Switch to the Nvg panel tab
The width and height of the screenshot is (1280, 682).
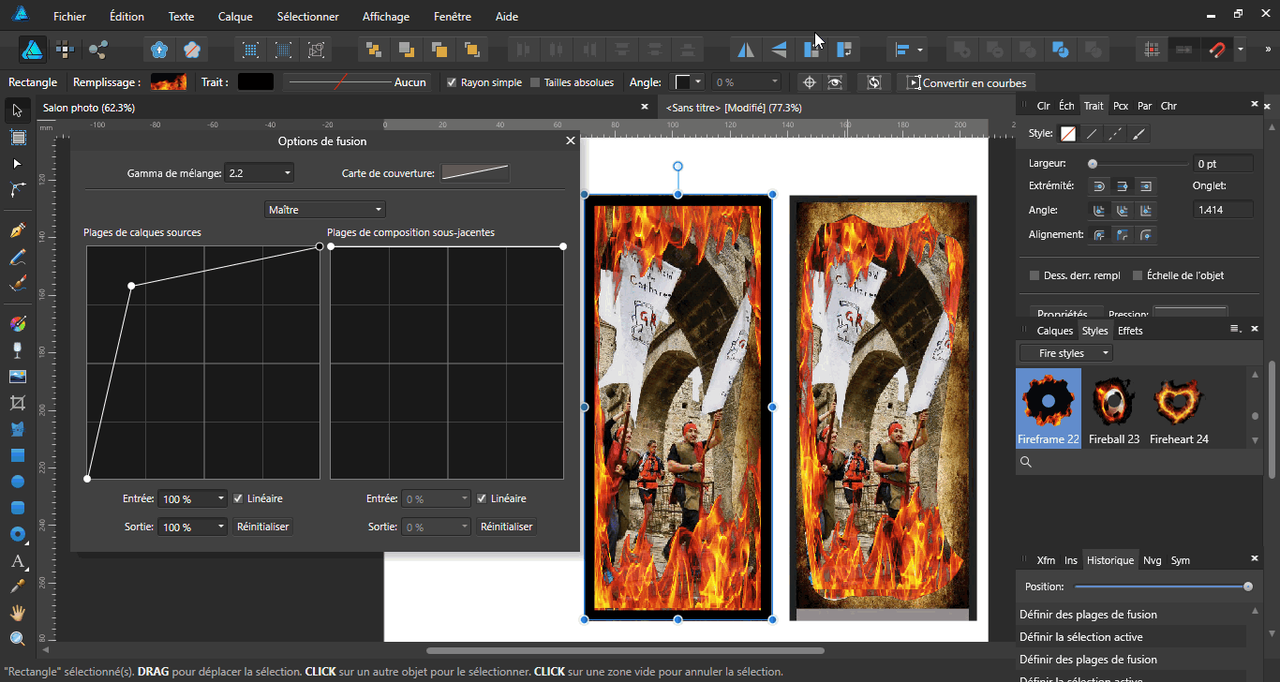pos(1152,560)
